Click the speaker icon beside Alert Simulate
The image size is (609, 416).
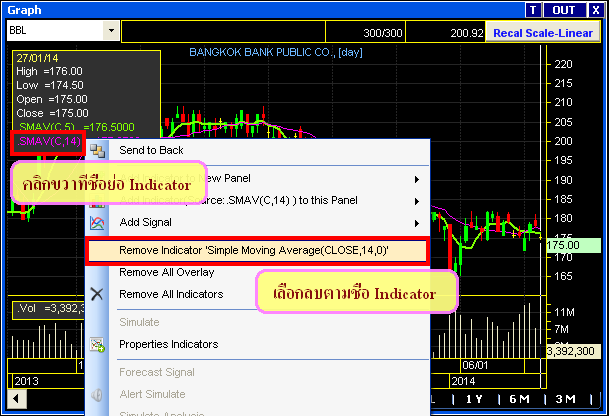tap(97, 395)
